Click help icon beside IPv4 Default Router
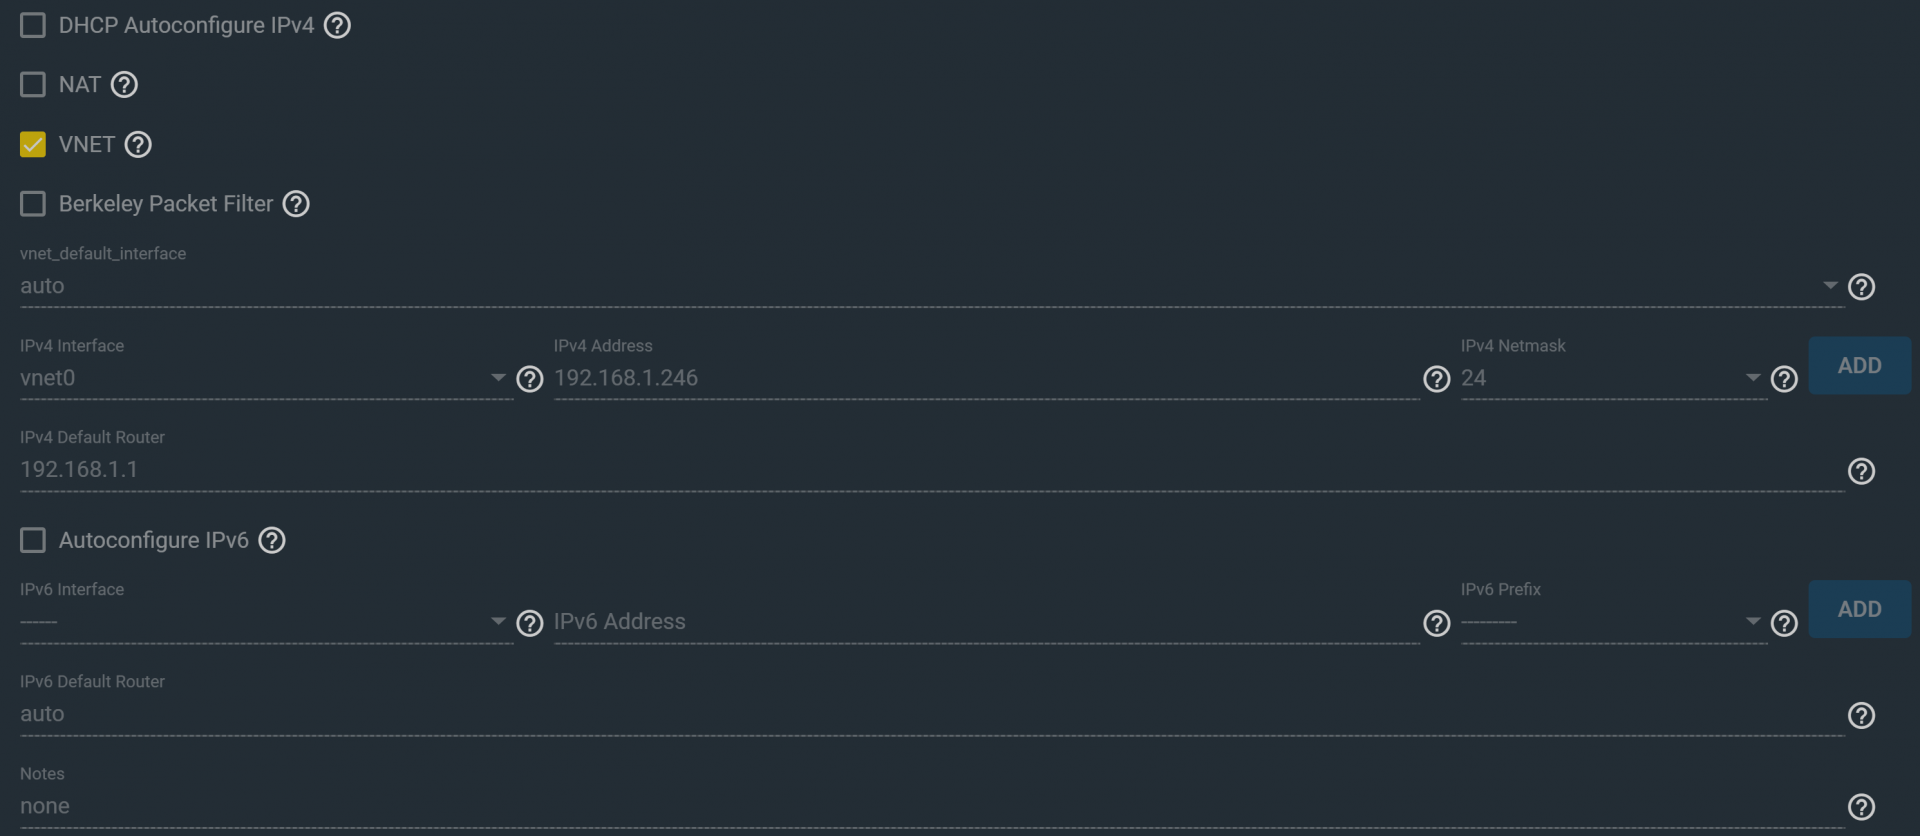Screen dimensions: 1920x836 coord(1861,471)
